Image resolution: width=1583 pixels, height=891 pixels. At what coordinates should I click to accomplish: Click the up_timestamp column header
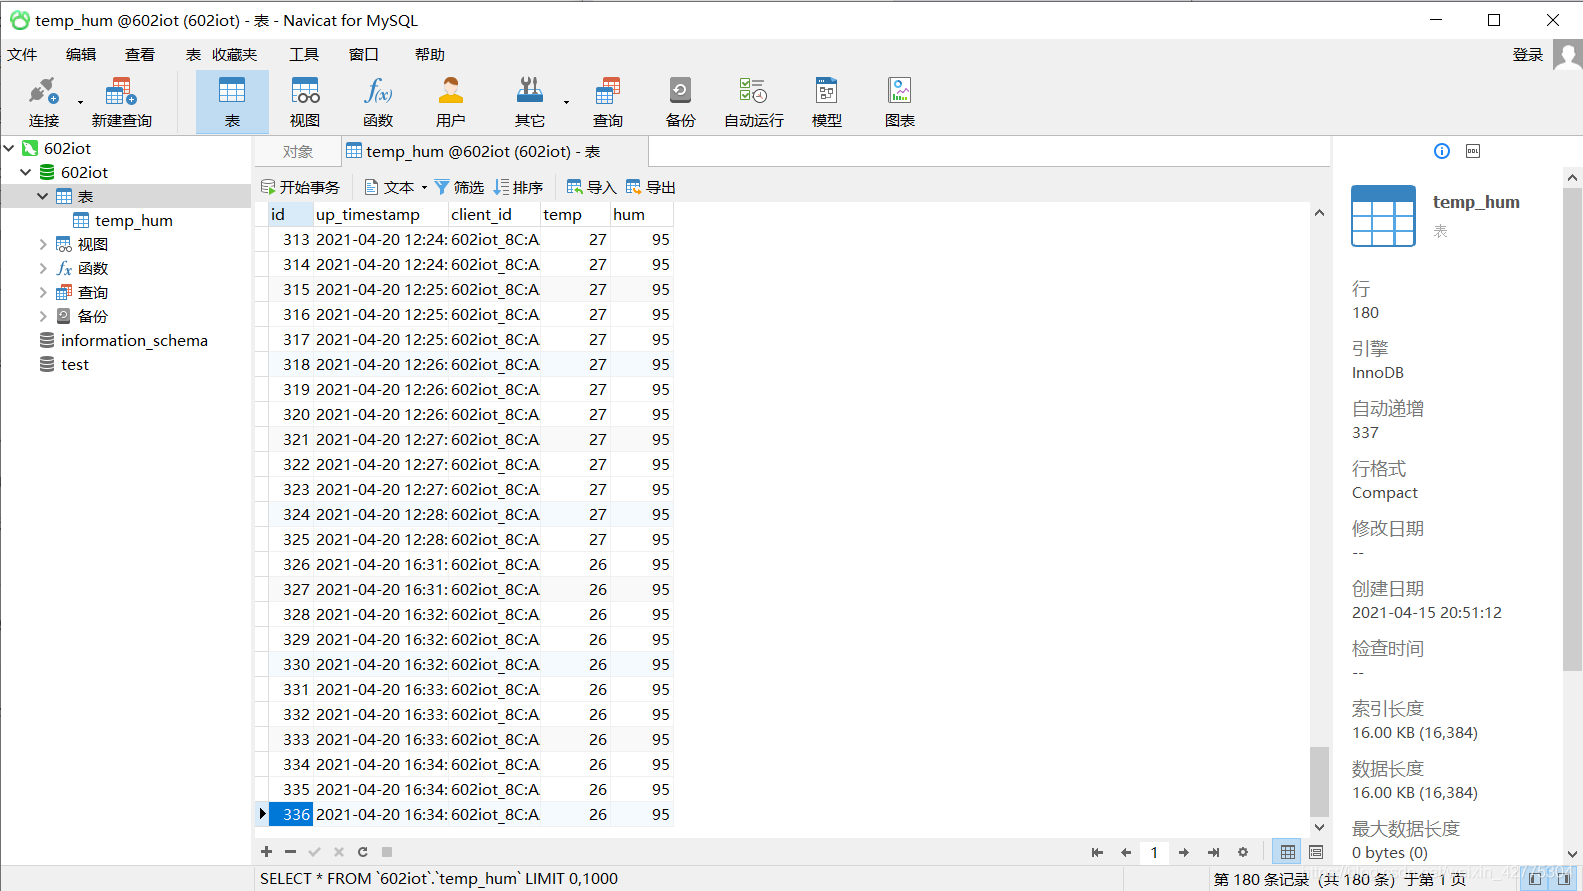pos(380,214)
